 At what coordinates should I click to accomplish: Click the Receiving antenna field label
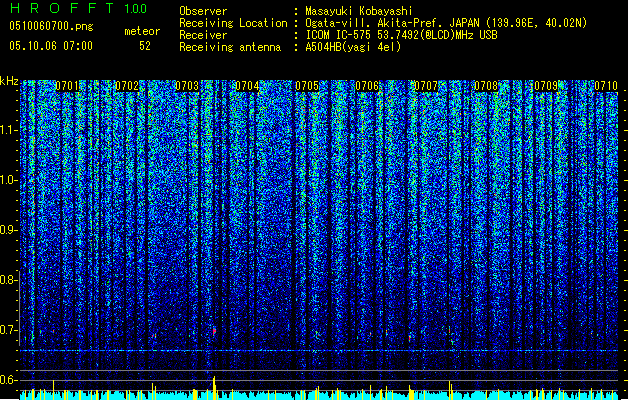(230, 47)
